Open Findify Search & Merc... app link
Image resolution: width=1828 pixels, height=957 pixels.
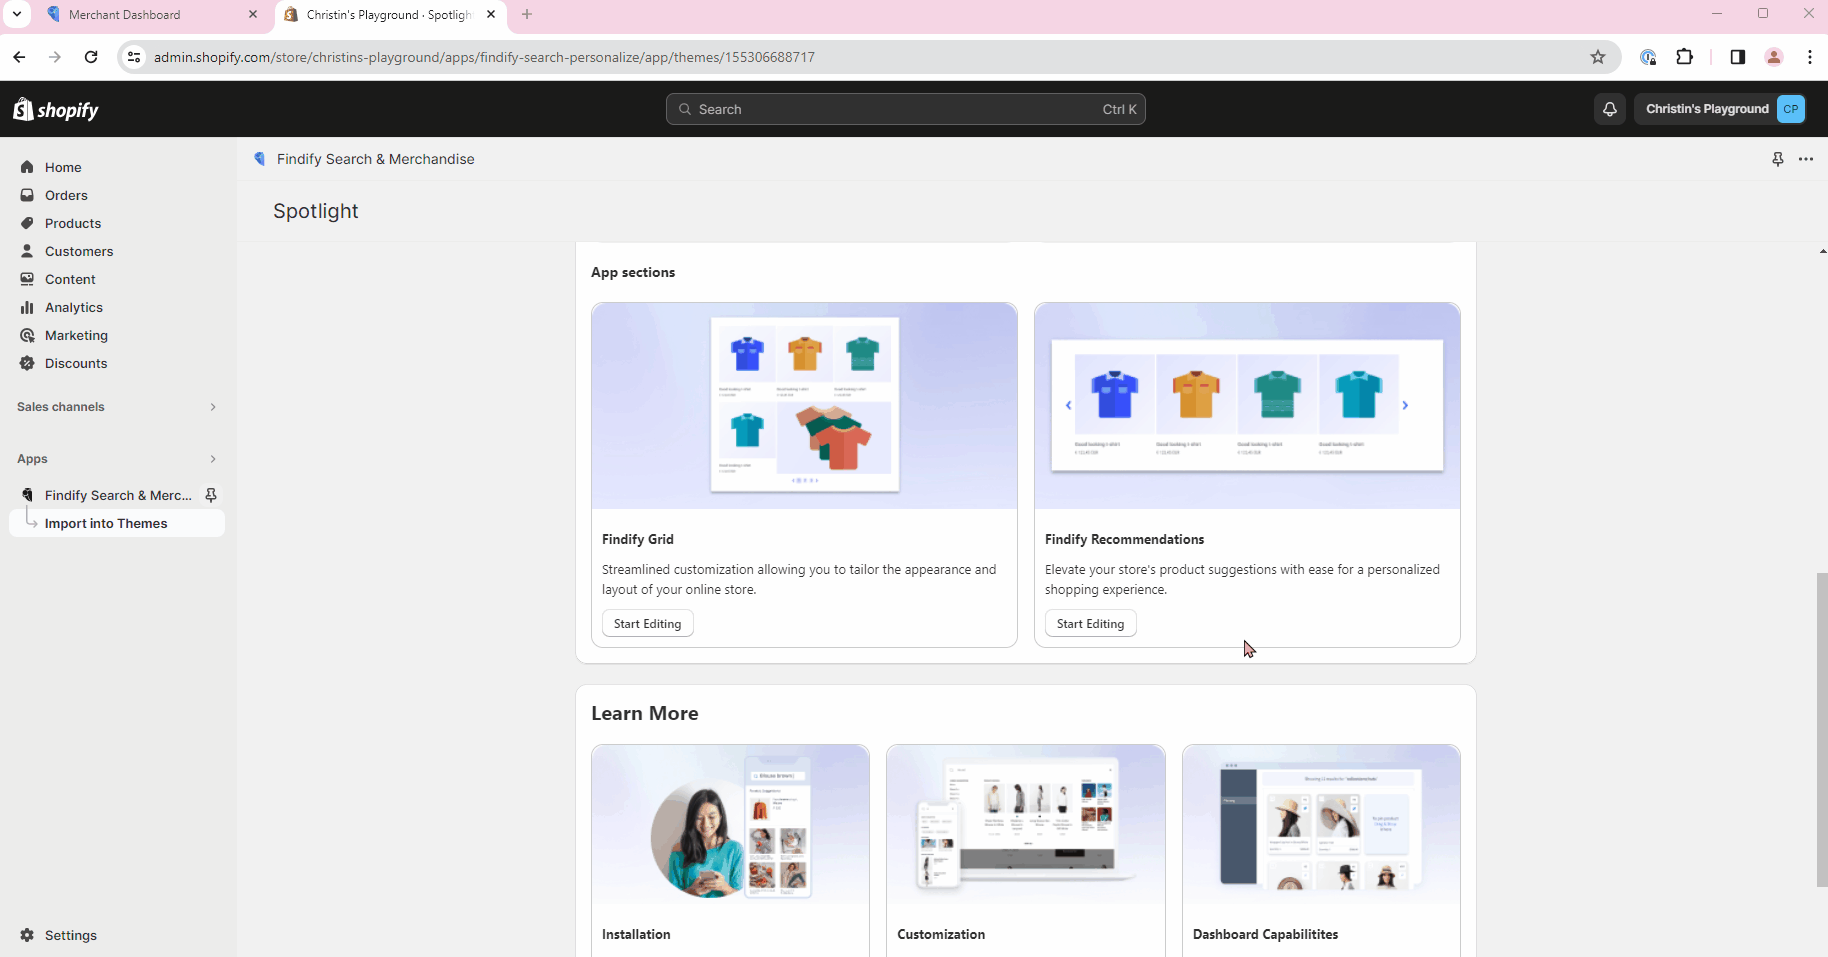point(118,495)
